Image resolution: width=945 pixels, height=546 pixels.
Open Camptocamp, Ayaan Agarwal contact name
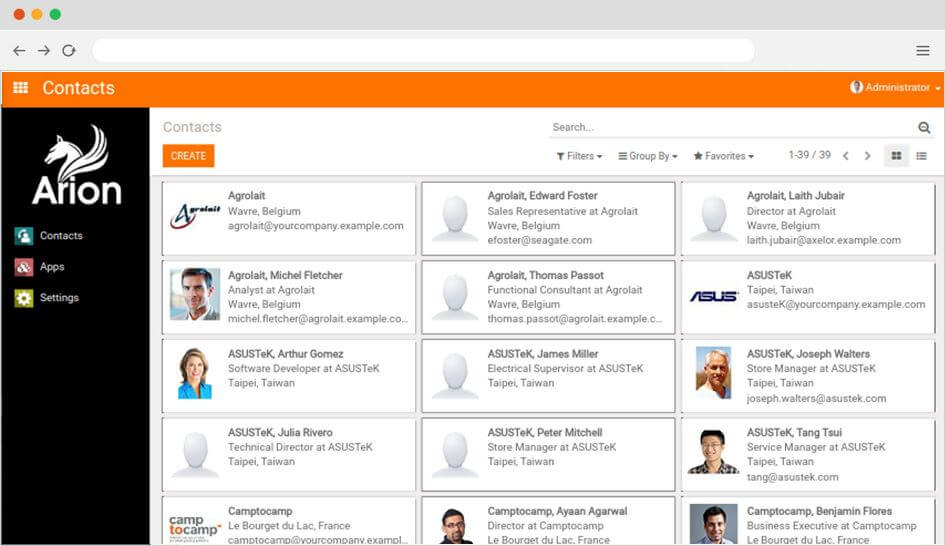557,511
